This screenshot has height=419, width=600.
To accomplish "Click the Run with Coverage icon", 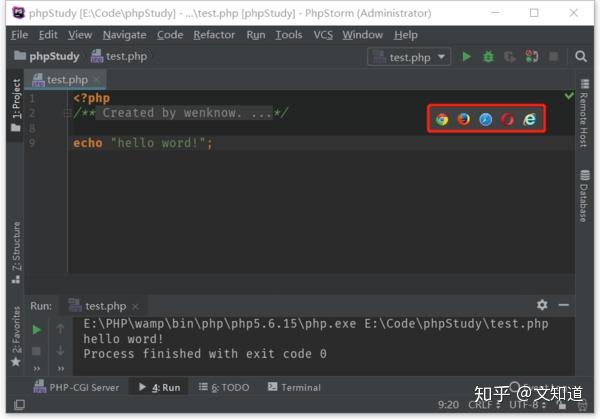I will 510,57.
